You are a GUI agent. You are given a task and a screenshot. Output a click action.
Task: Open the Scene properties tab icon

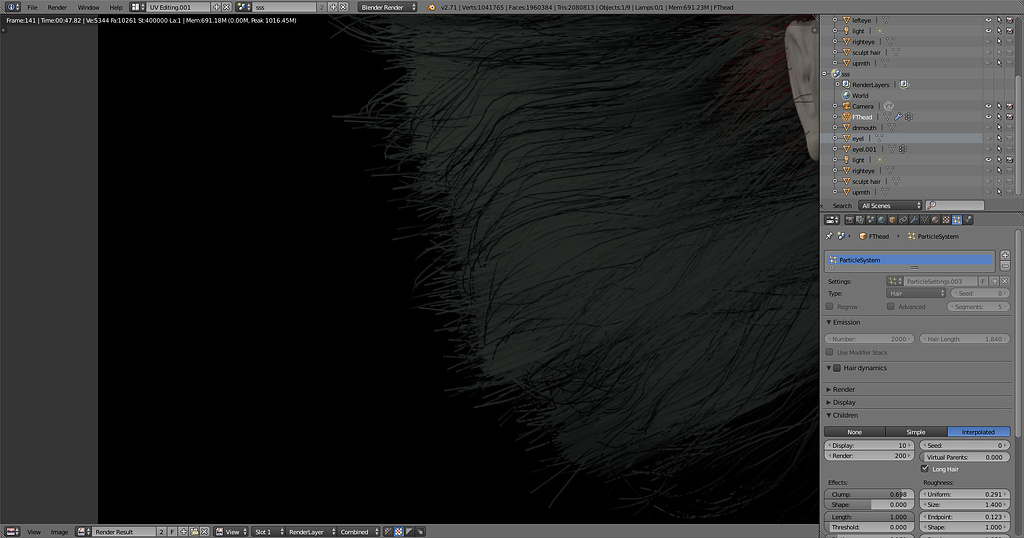[871, 219]
